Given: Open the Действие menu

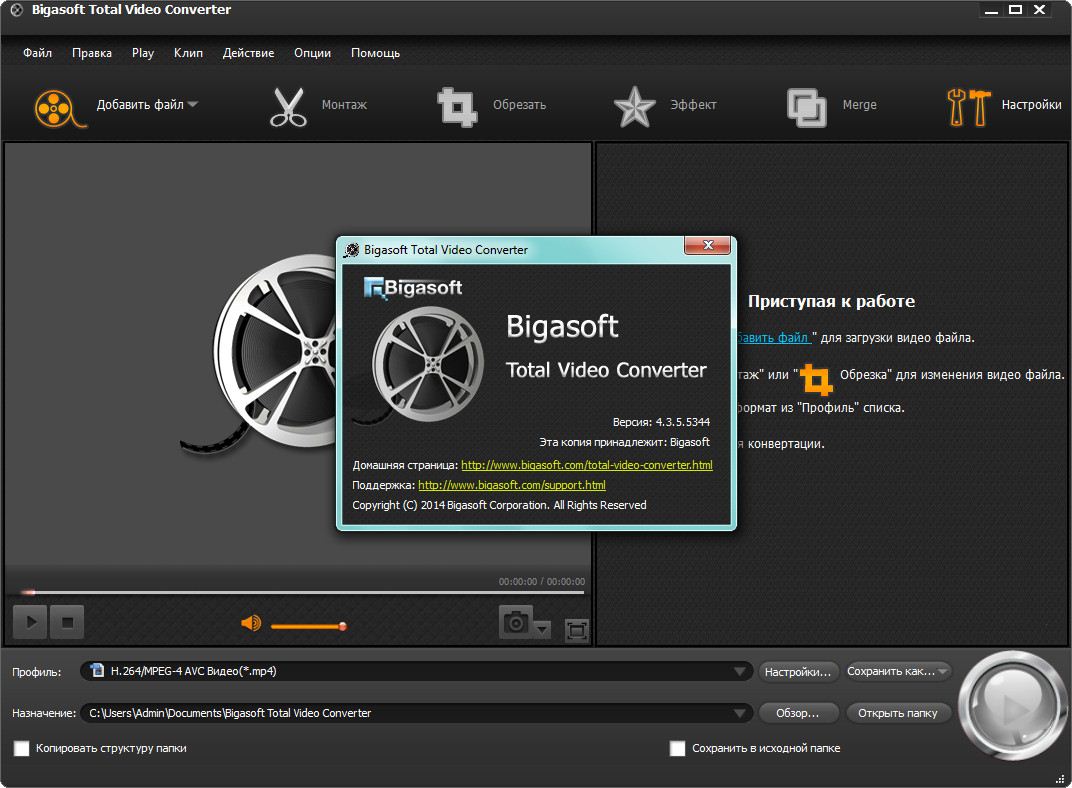Looking at the screenshot, I should pyautogui.click(x=248, y=53).
